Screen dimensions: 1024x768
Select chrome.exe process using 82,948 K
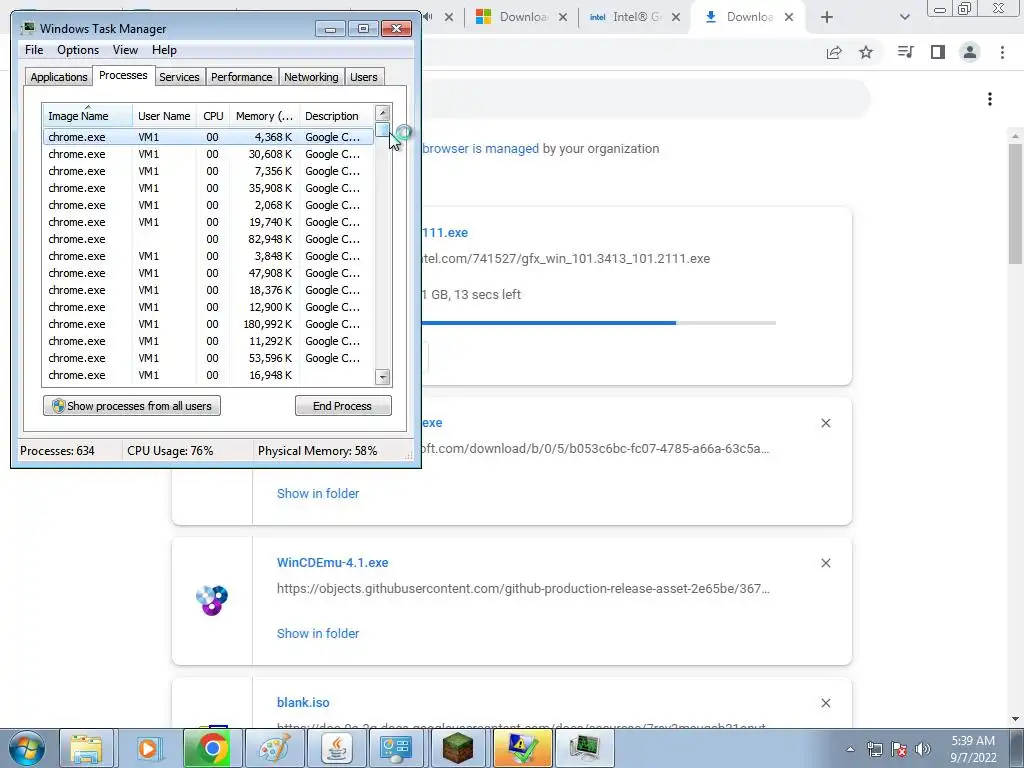tap(208, 239)
